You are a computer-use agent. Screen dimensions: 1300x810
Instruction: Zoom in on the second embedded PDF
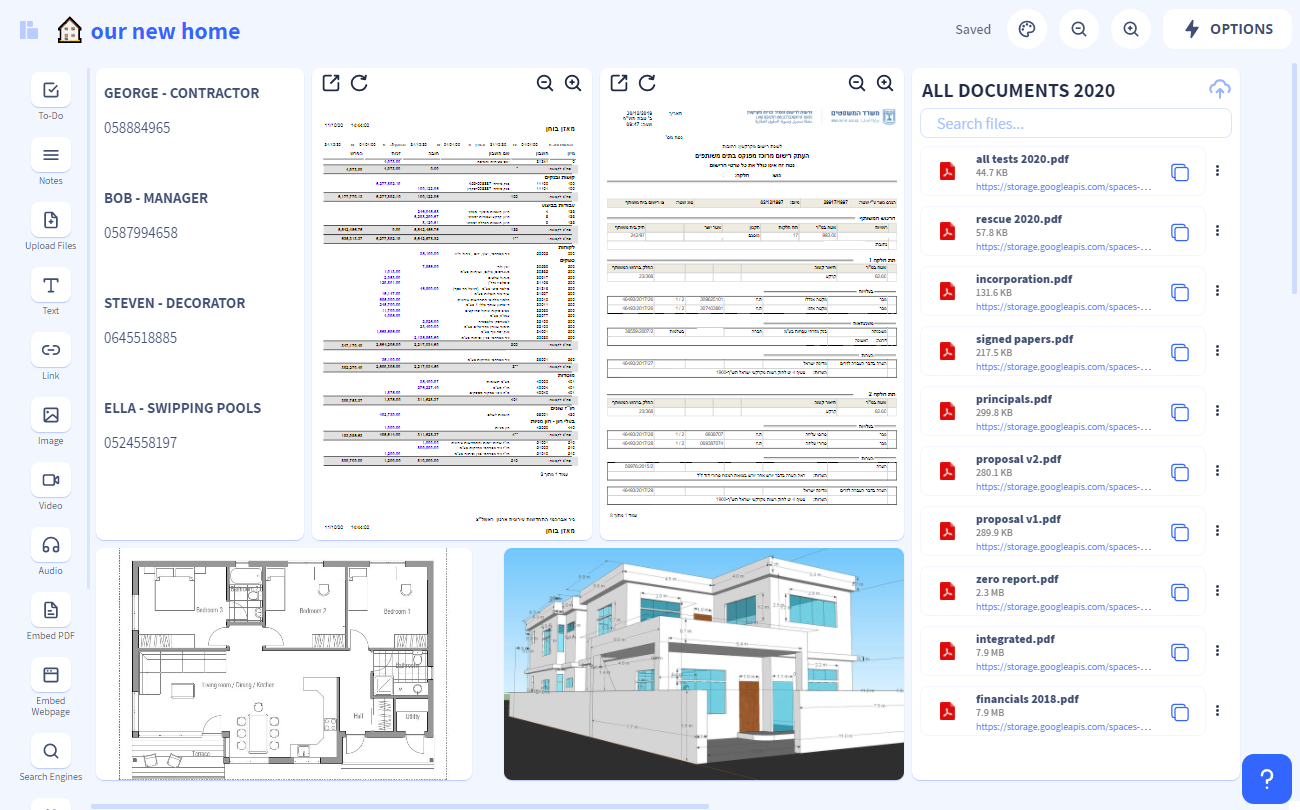(885, 83)
